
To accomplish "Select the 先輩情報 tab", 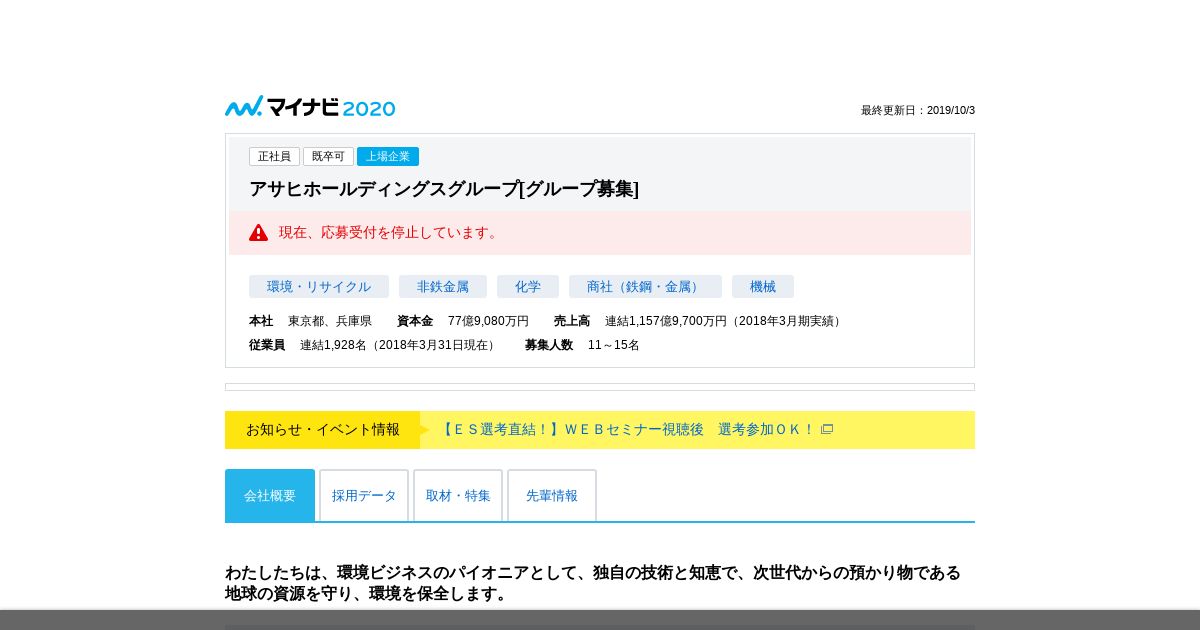I will [x=552, y=495].
